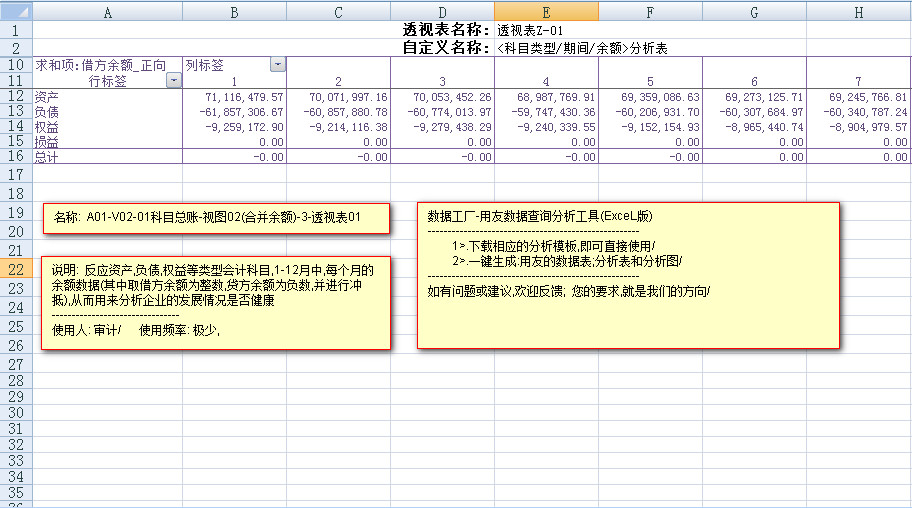The width and height of the screenshot is (912, 508).
Task: Select the yellow A01-V02-01科目总账 name box
Action: 215,217
